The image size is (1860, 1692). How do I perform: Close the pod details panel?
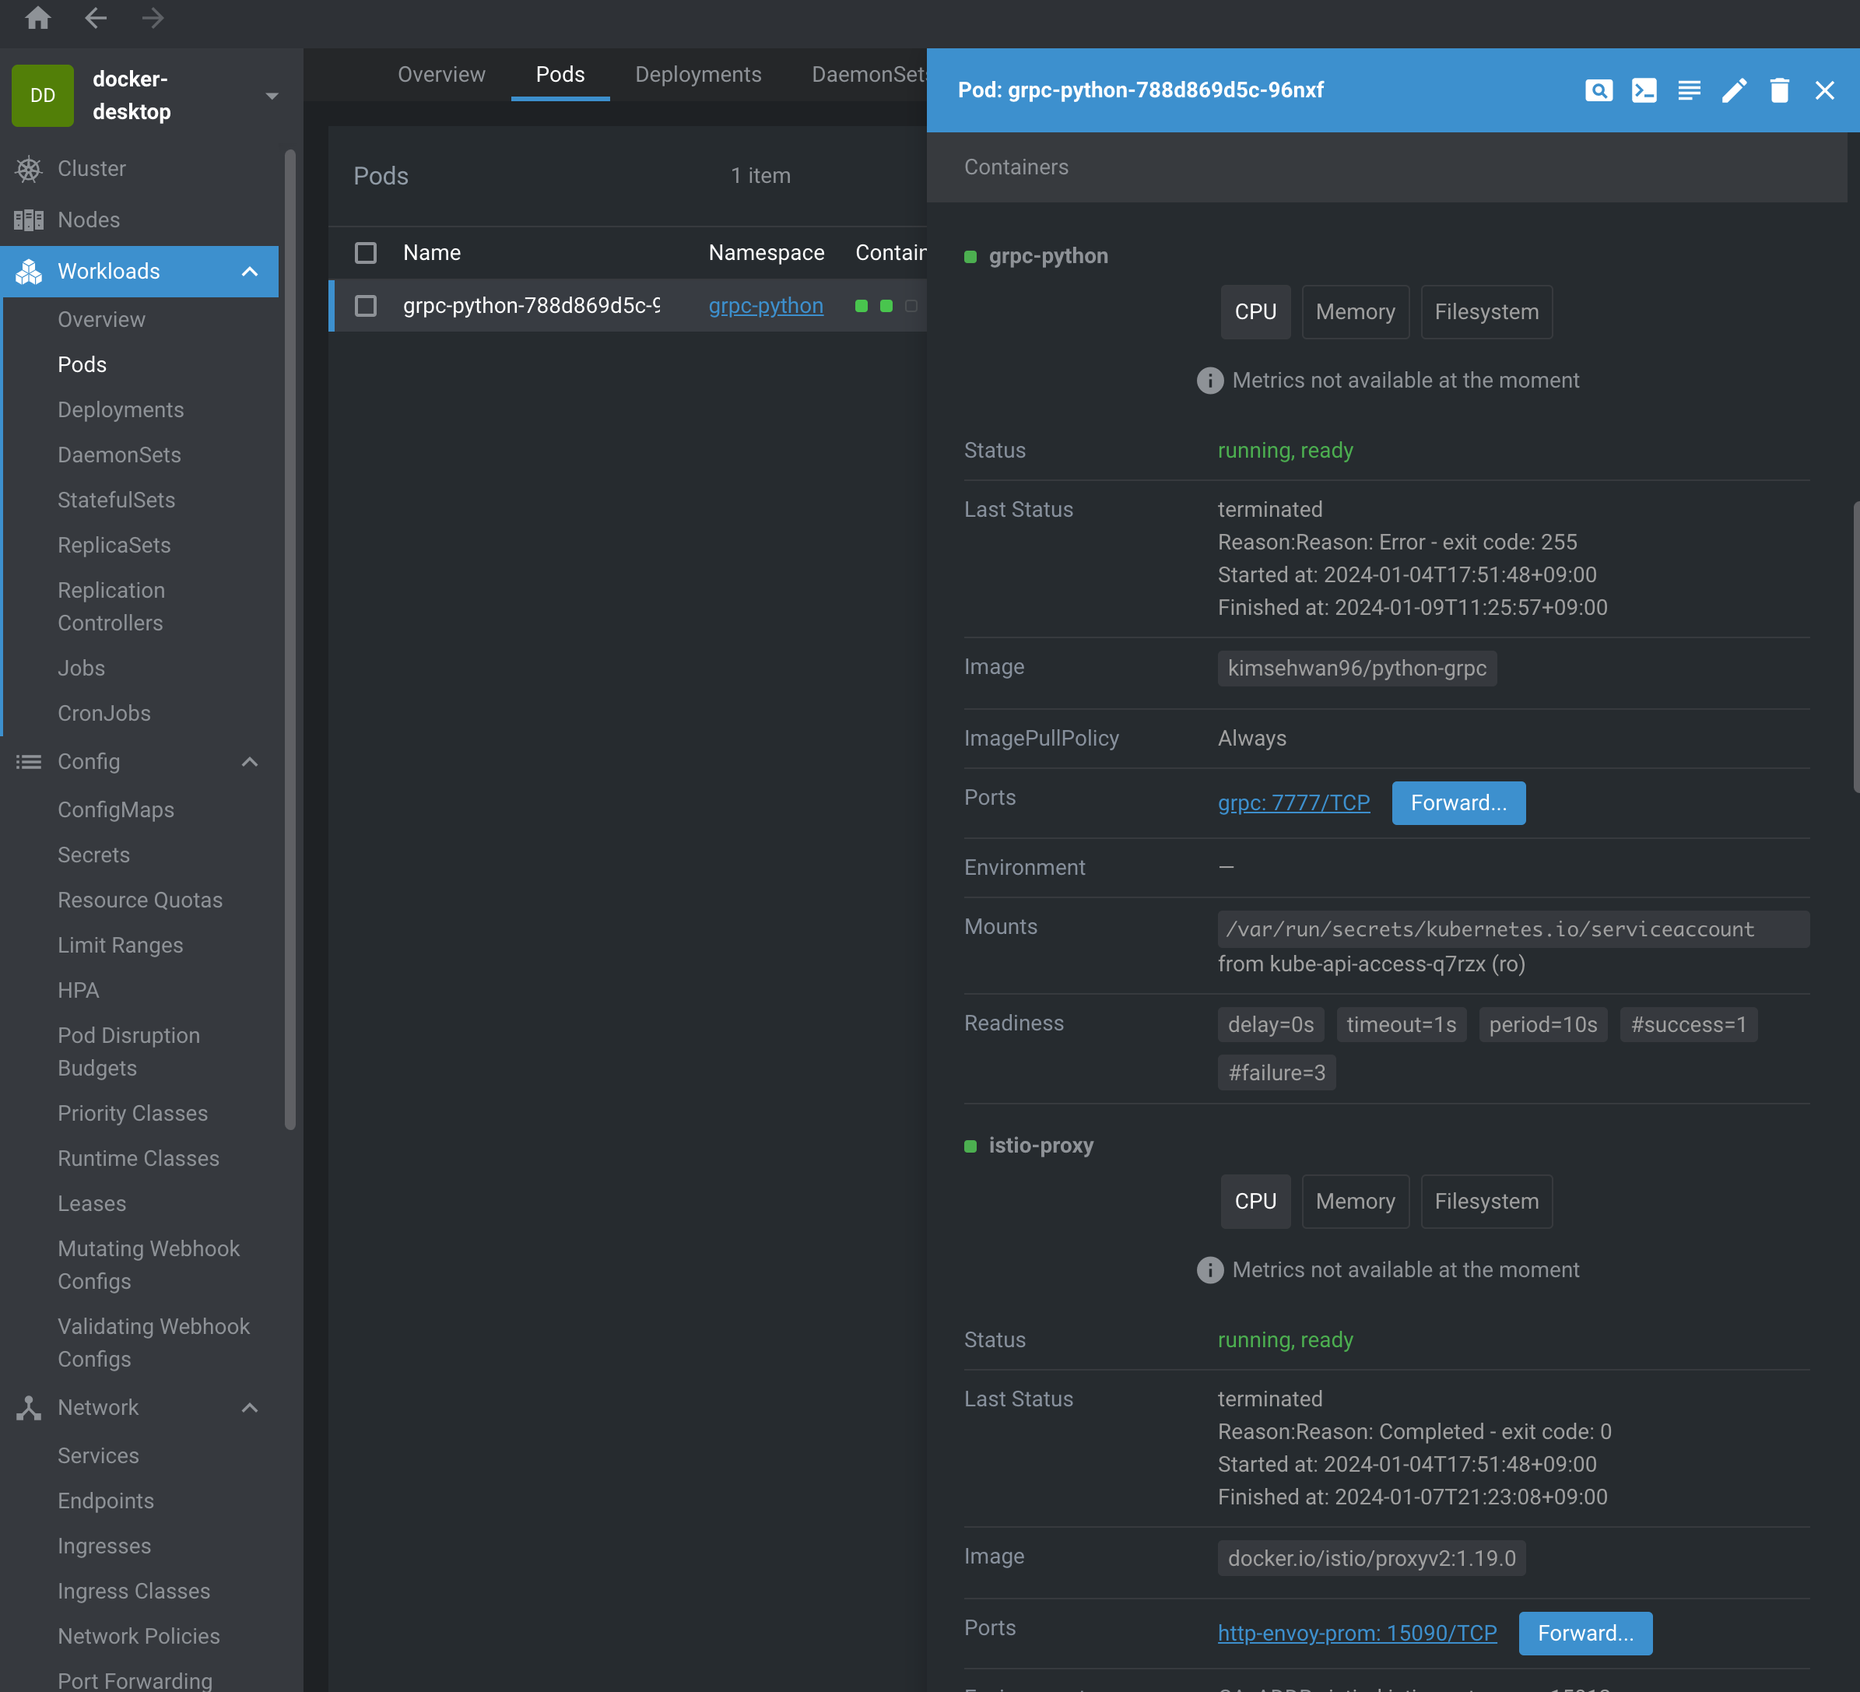tap(1824, 90)
